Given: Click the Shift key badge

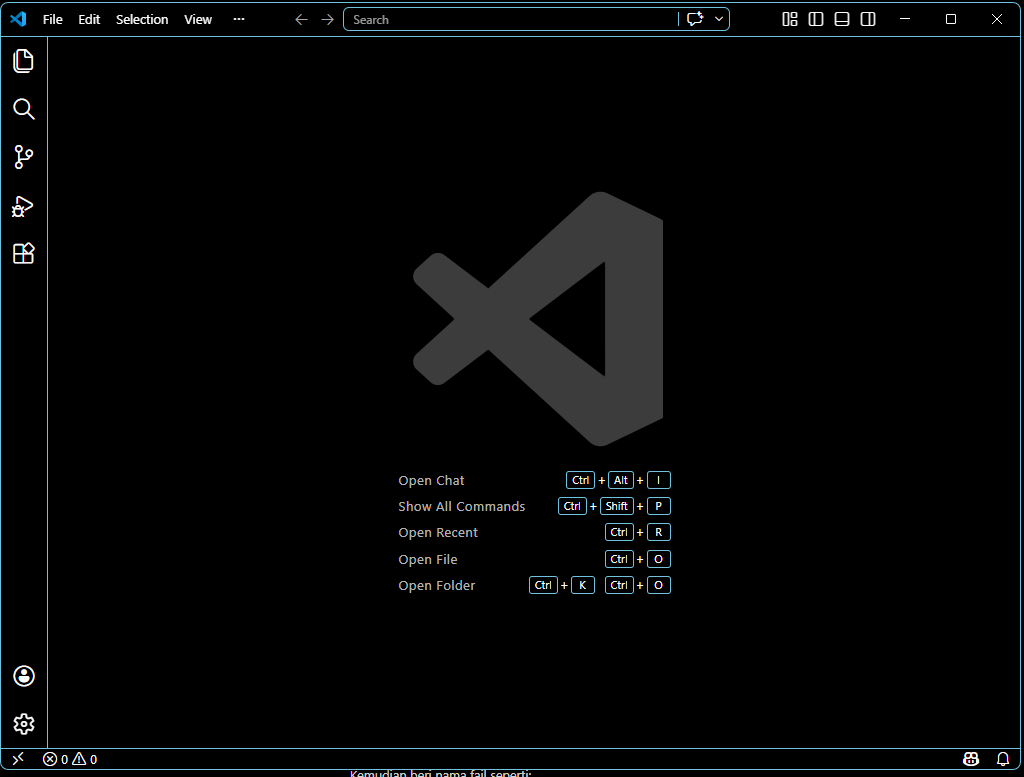Looking at the screenshot, I should pyautogui.click(x=616, y=506).
